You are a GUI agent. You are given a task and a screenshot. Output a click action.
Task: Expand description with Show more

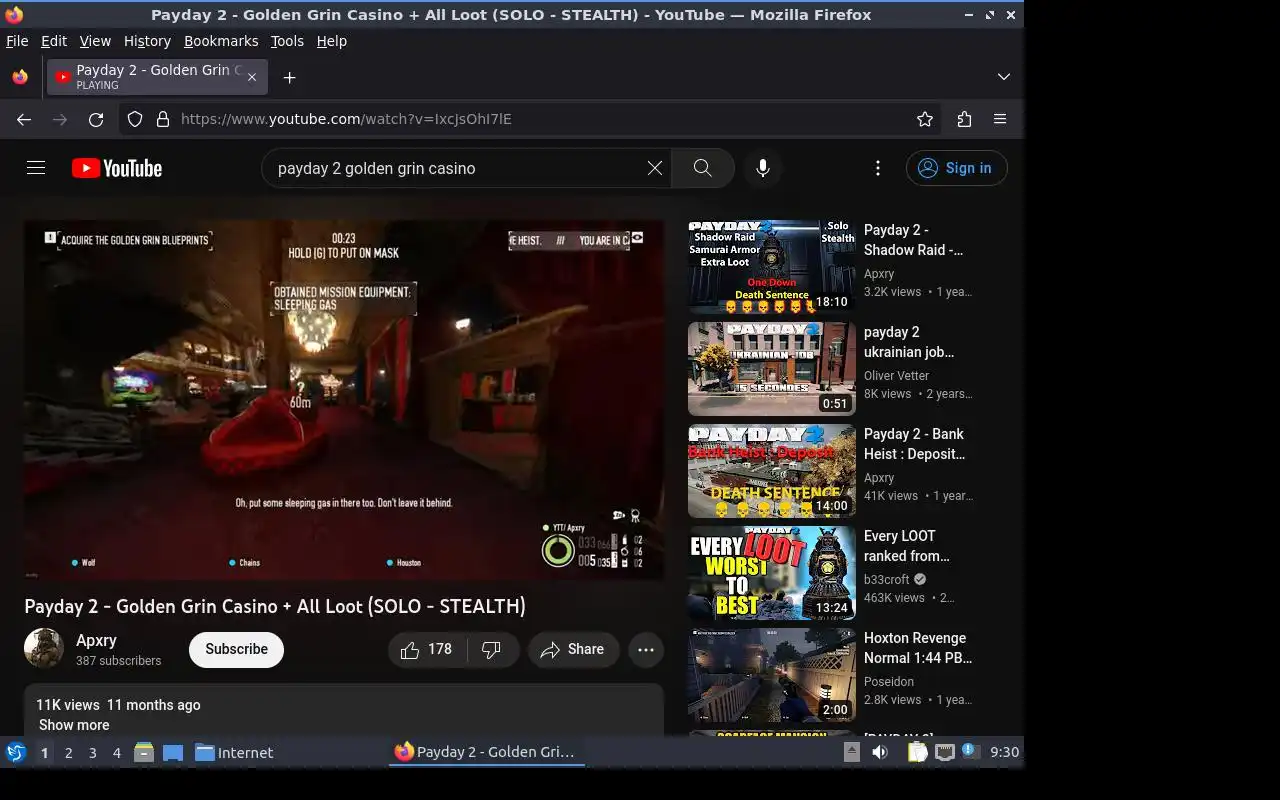(x=74, y=725)
